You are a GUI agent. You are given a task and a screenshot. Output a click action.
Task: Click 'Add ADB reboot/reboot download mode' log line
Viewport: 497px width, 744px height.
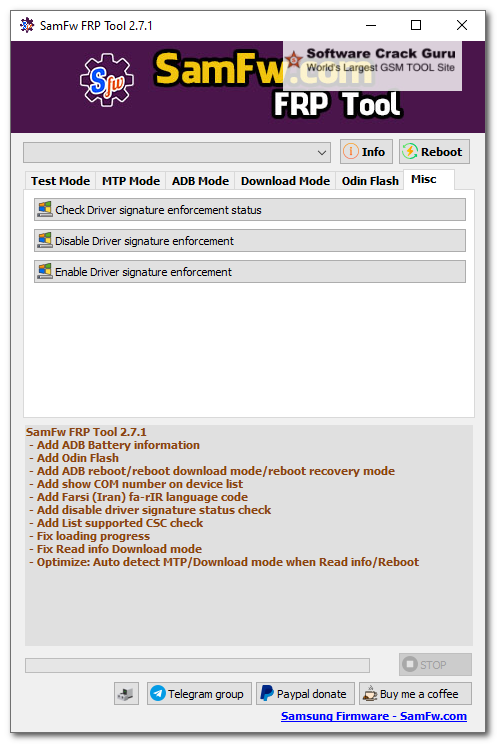pyautogui.click(x=212, y=471)
